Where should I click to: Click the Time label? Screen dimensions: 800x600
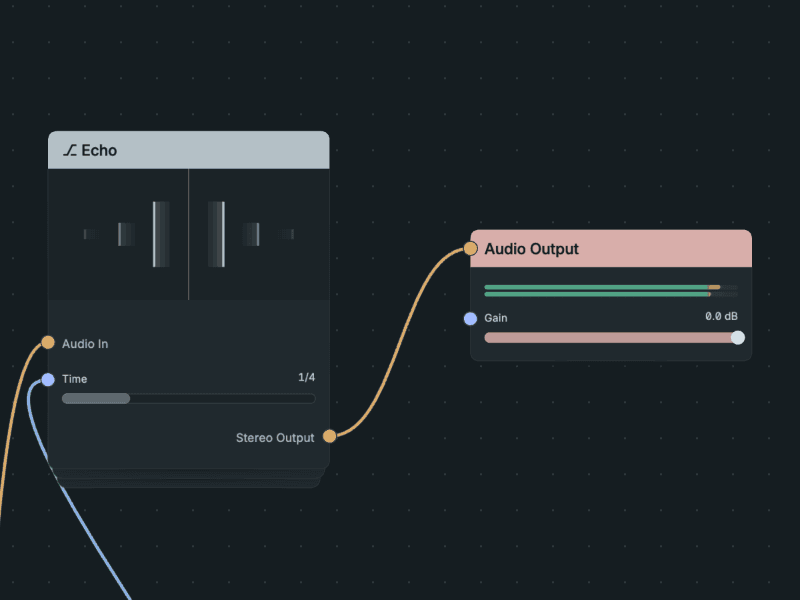[x=74, y=379]
